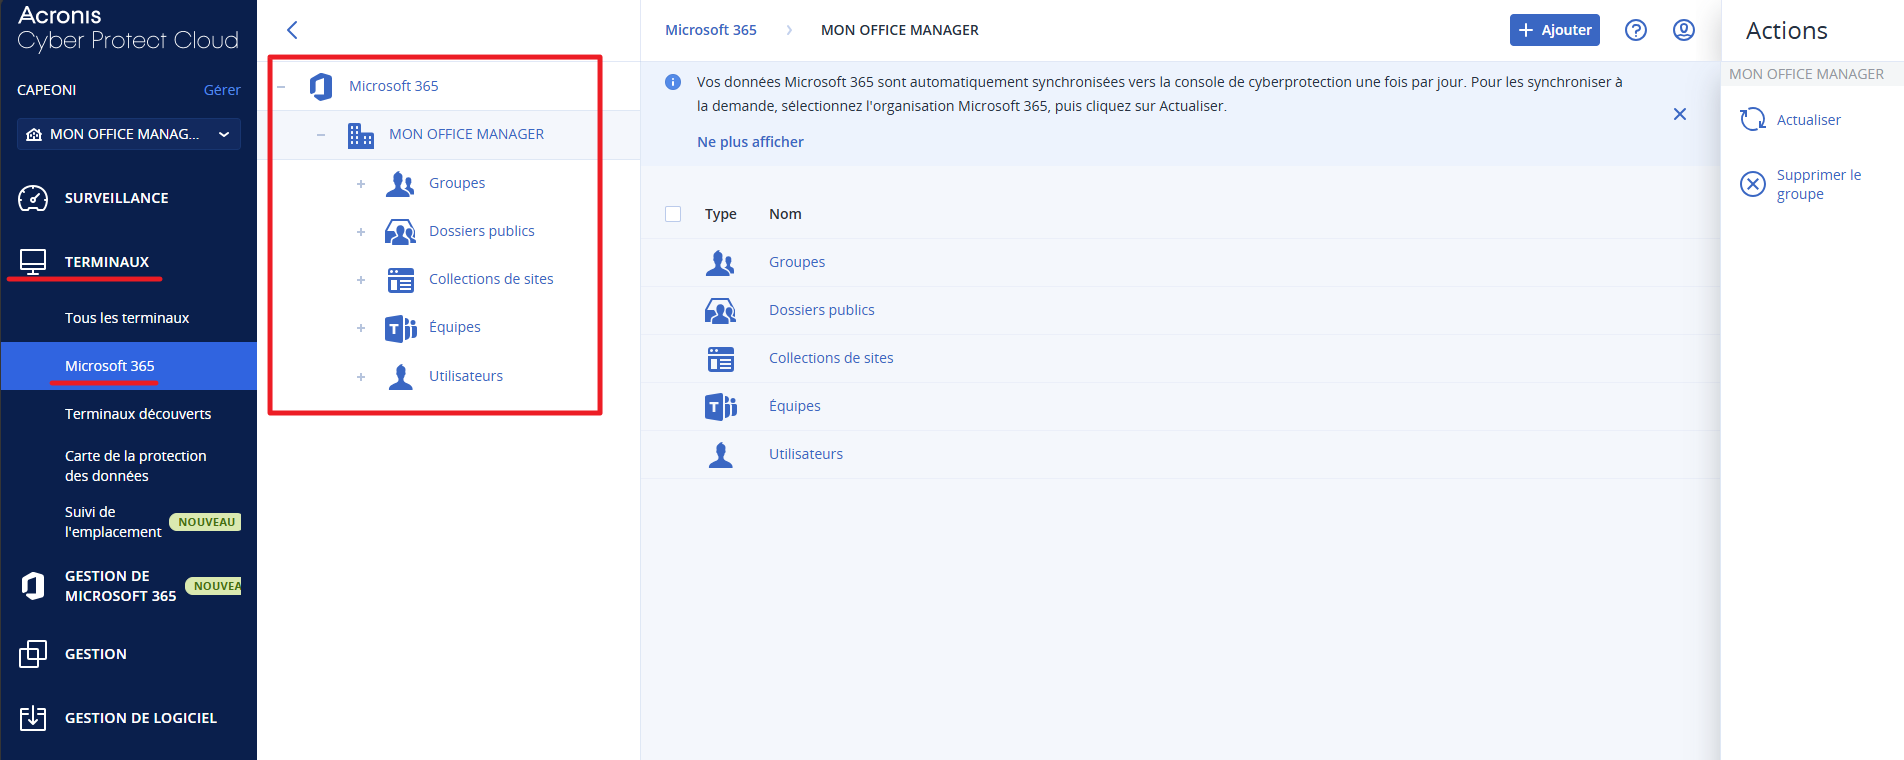This screenshot has width=1904, height=760.
Task: Click the Utilisateurs link in the table
Action: coord(806,454)
